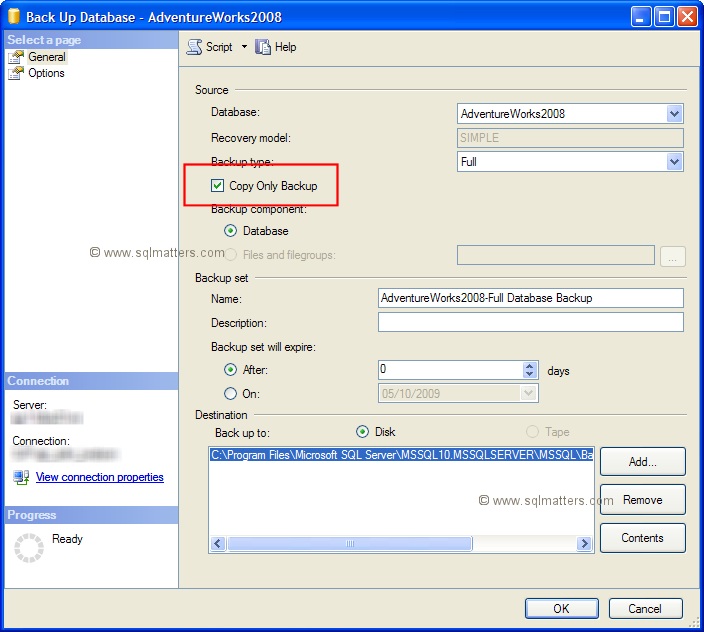Select the expire After radio button
The height and width of the screenshot is (632, 704).
[x=230, y=370]
